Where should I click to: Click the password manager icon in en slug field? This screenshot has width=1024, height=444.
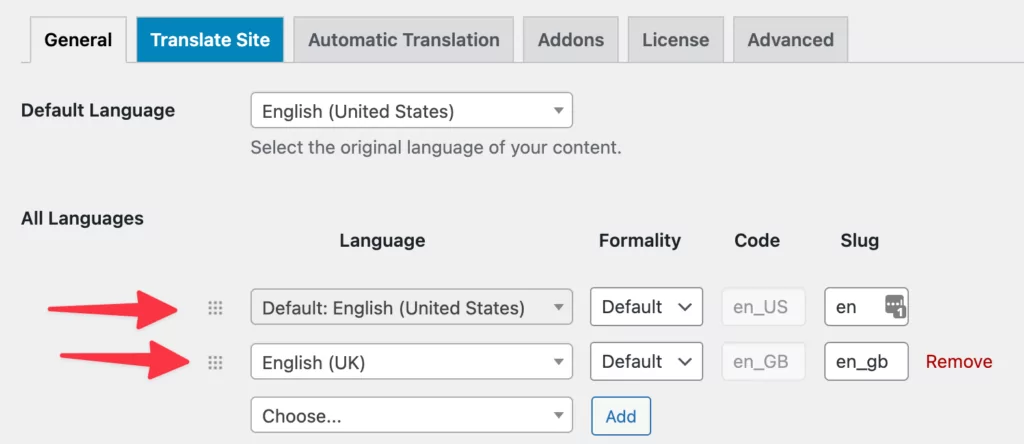coord(895,306)
